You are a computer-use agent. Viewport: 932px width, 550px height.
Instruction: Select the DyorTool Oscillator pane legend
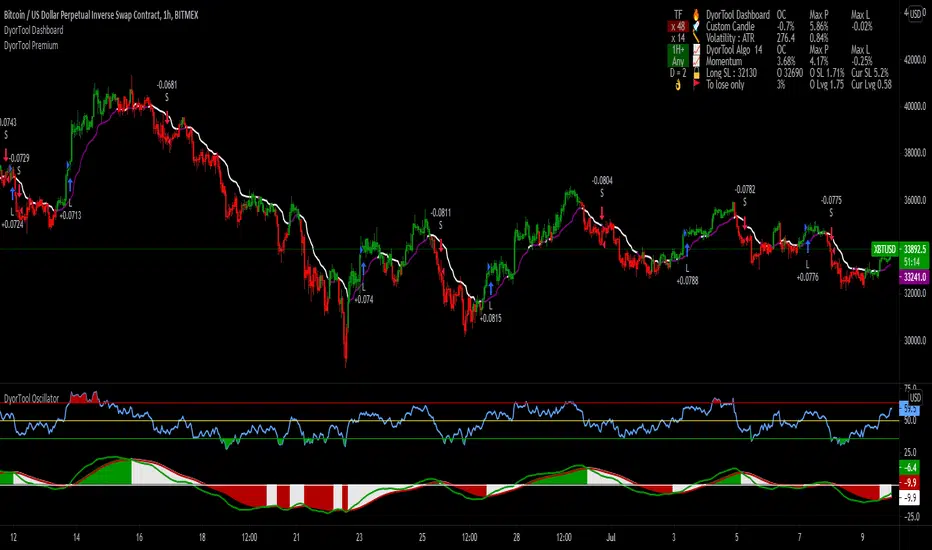coord(32,398)
